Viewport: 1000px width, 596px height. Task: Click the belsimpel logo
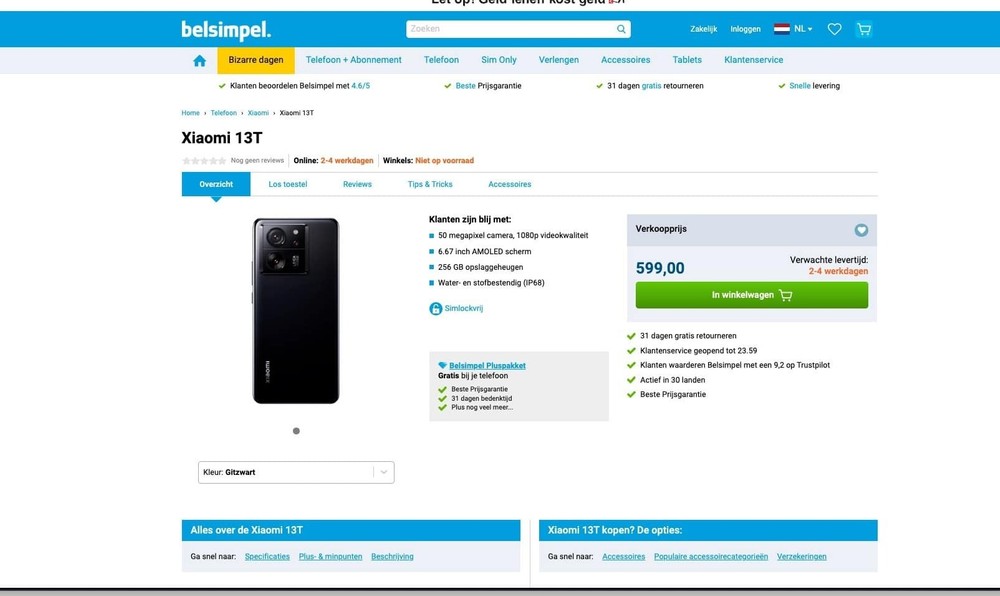226,30
